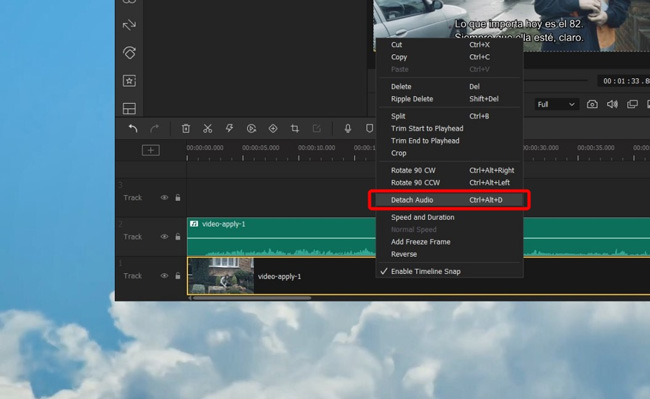The width and height of the screenshot is (650, 399).
Task: Add a keyframe with the diamond icon
Action: click(x=273, y=129)
